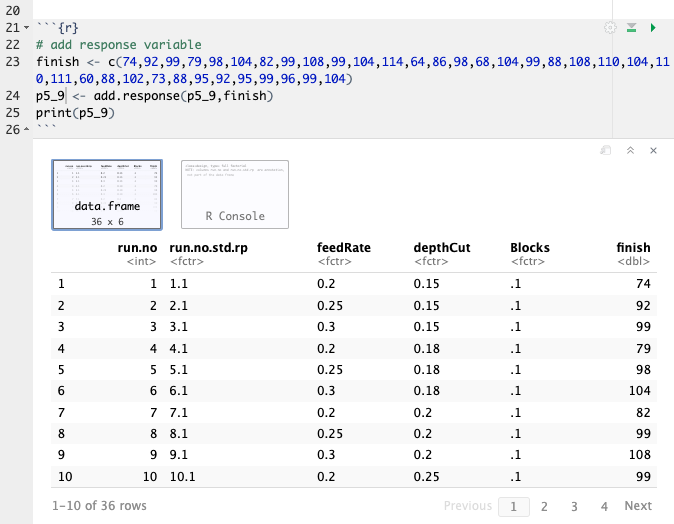Screen dimensions: 674x524
Task: Open chunk options gear icon
Action: tap(610, 28)
